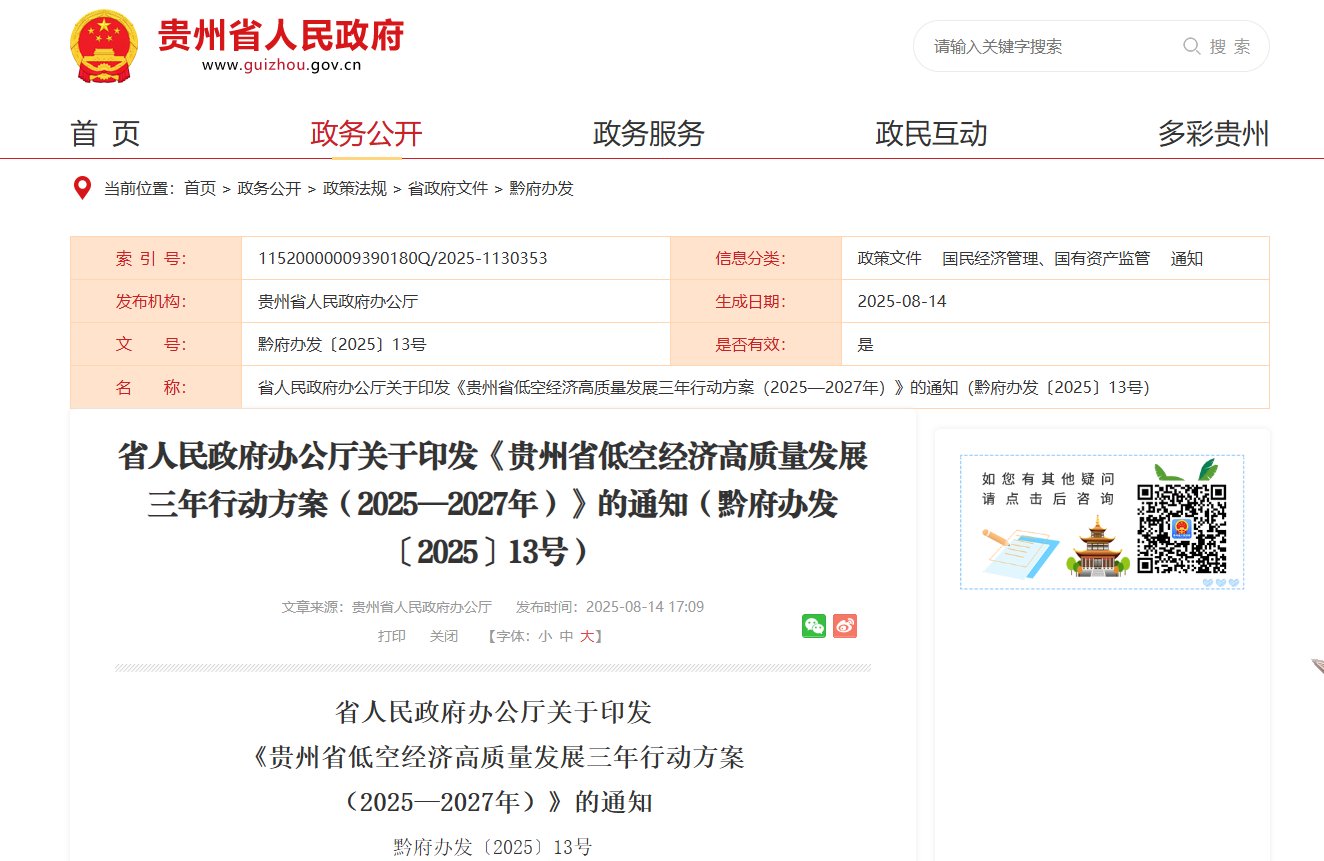Click the 打印 print link
The width and height of the screenshot is (1324, 861).
click(392, 636)
